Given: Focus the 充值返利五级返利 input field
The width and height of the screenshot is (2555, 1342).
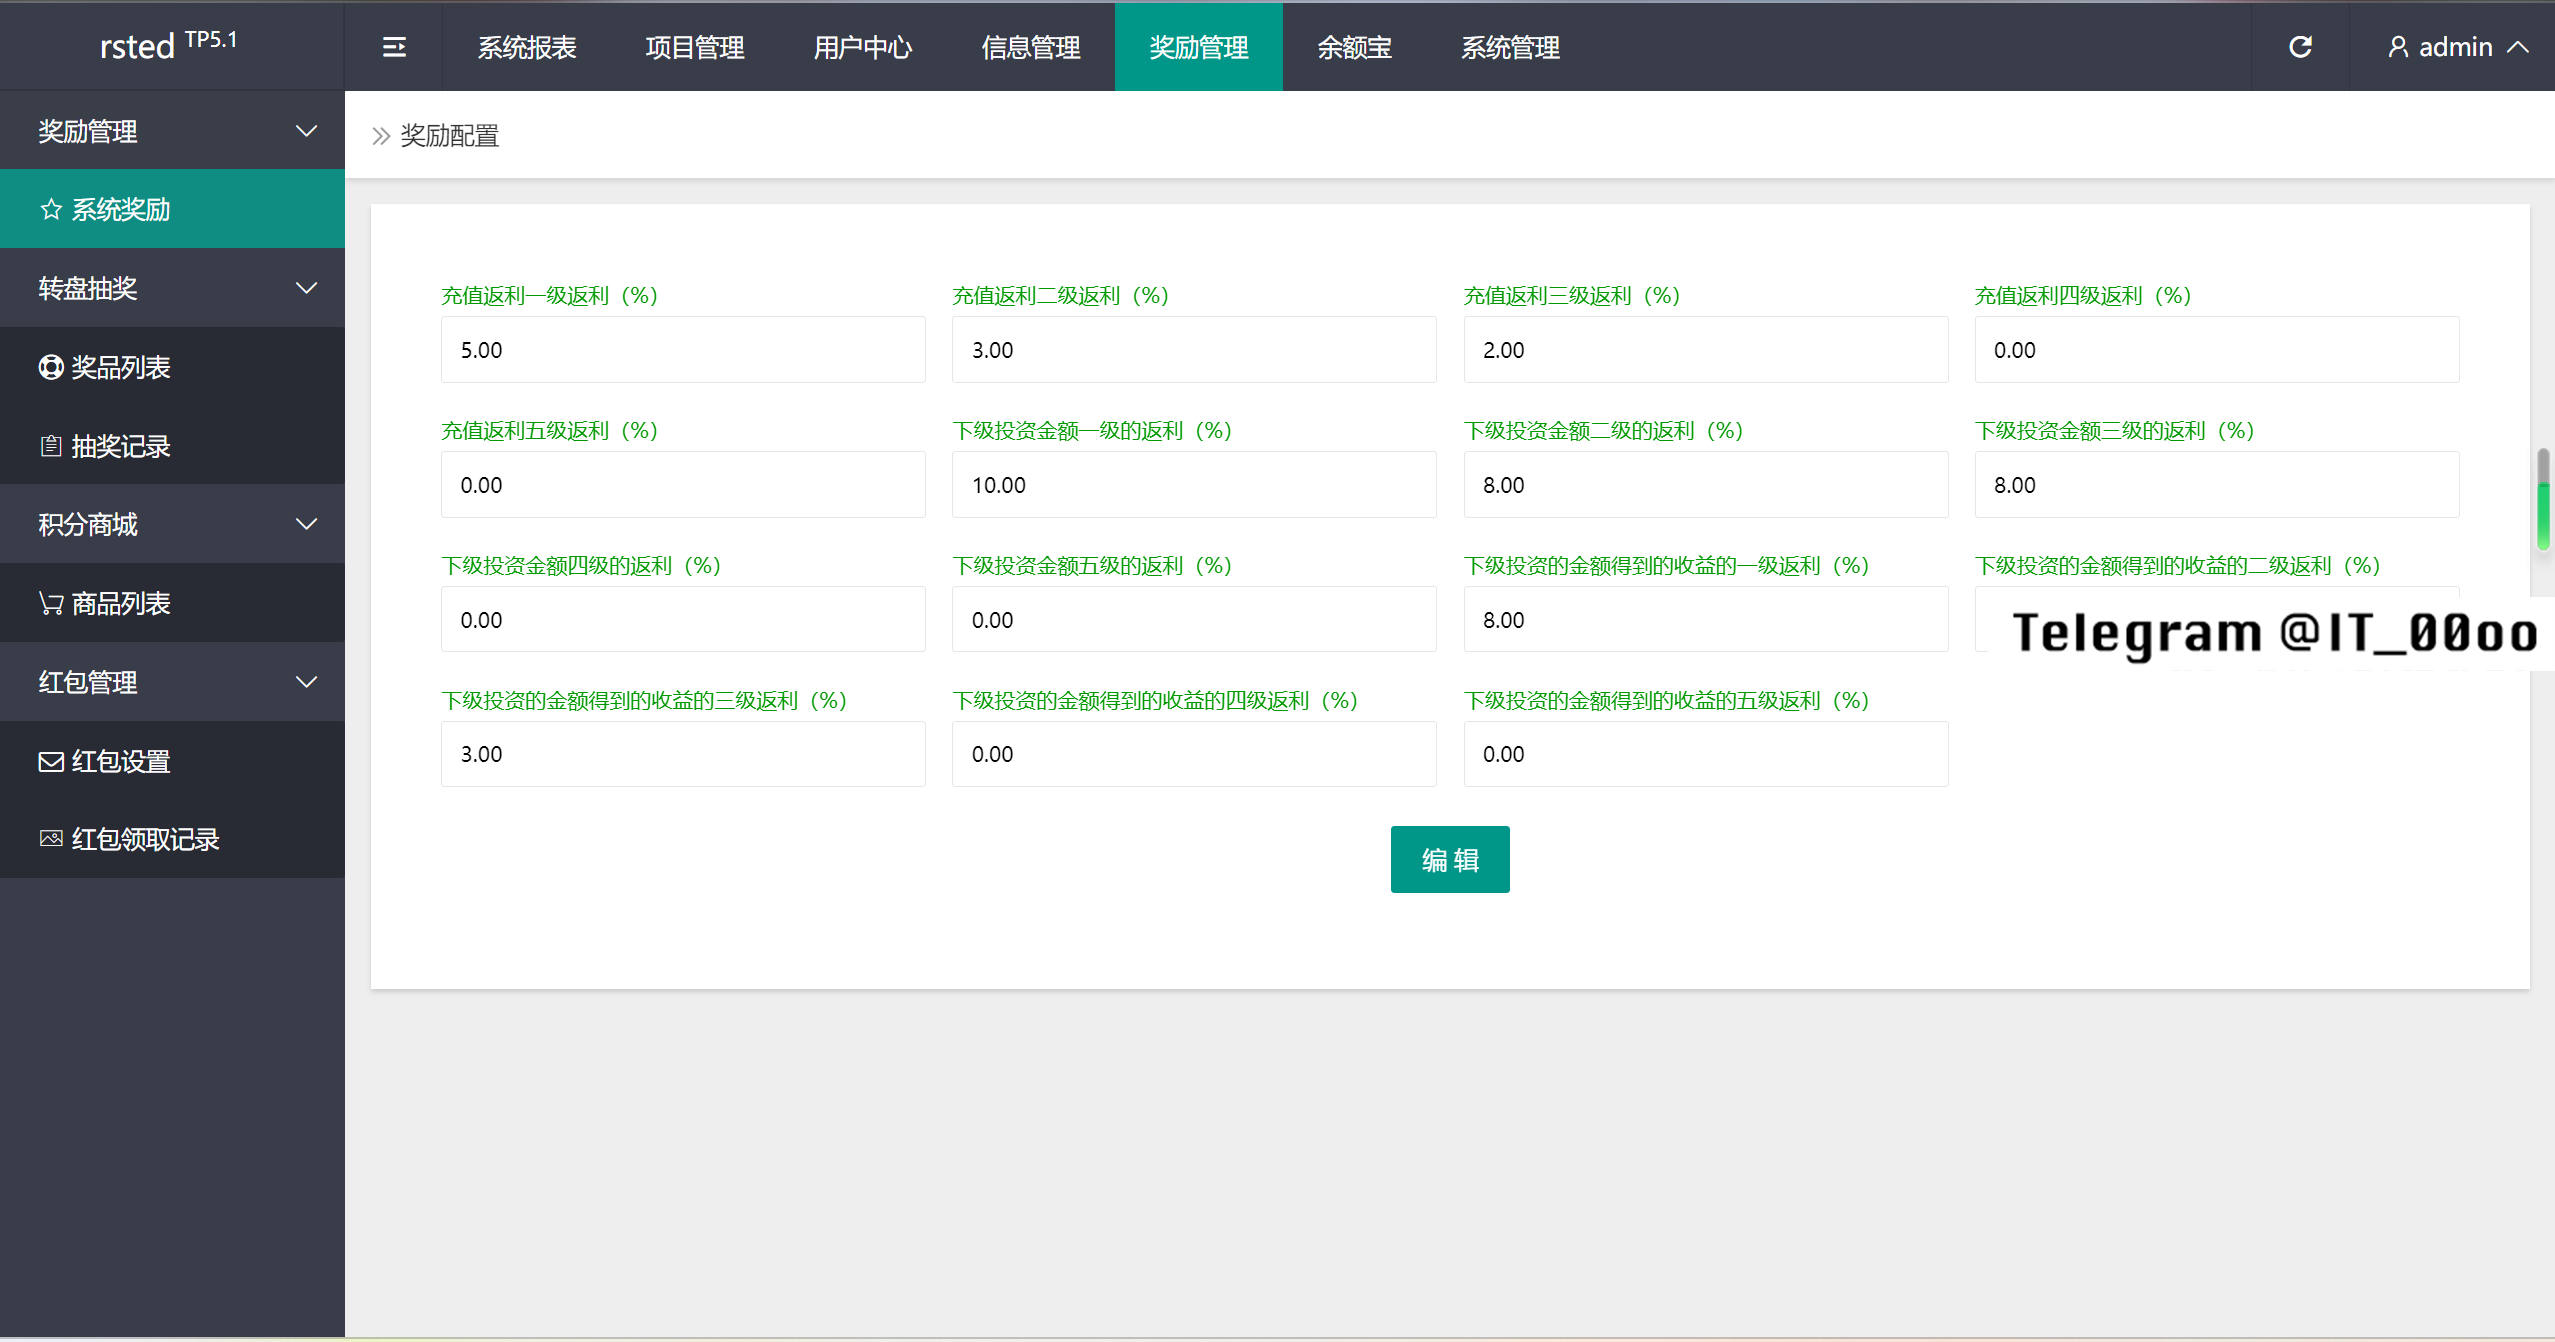Looking at the screenshot, I should [683, 485].
